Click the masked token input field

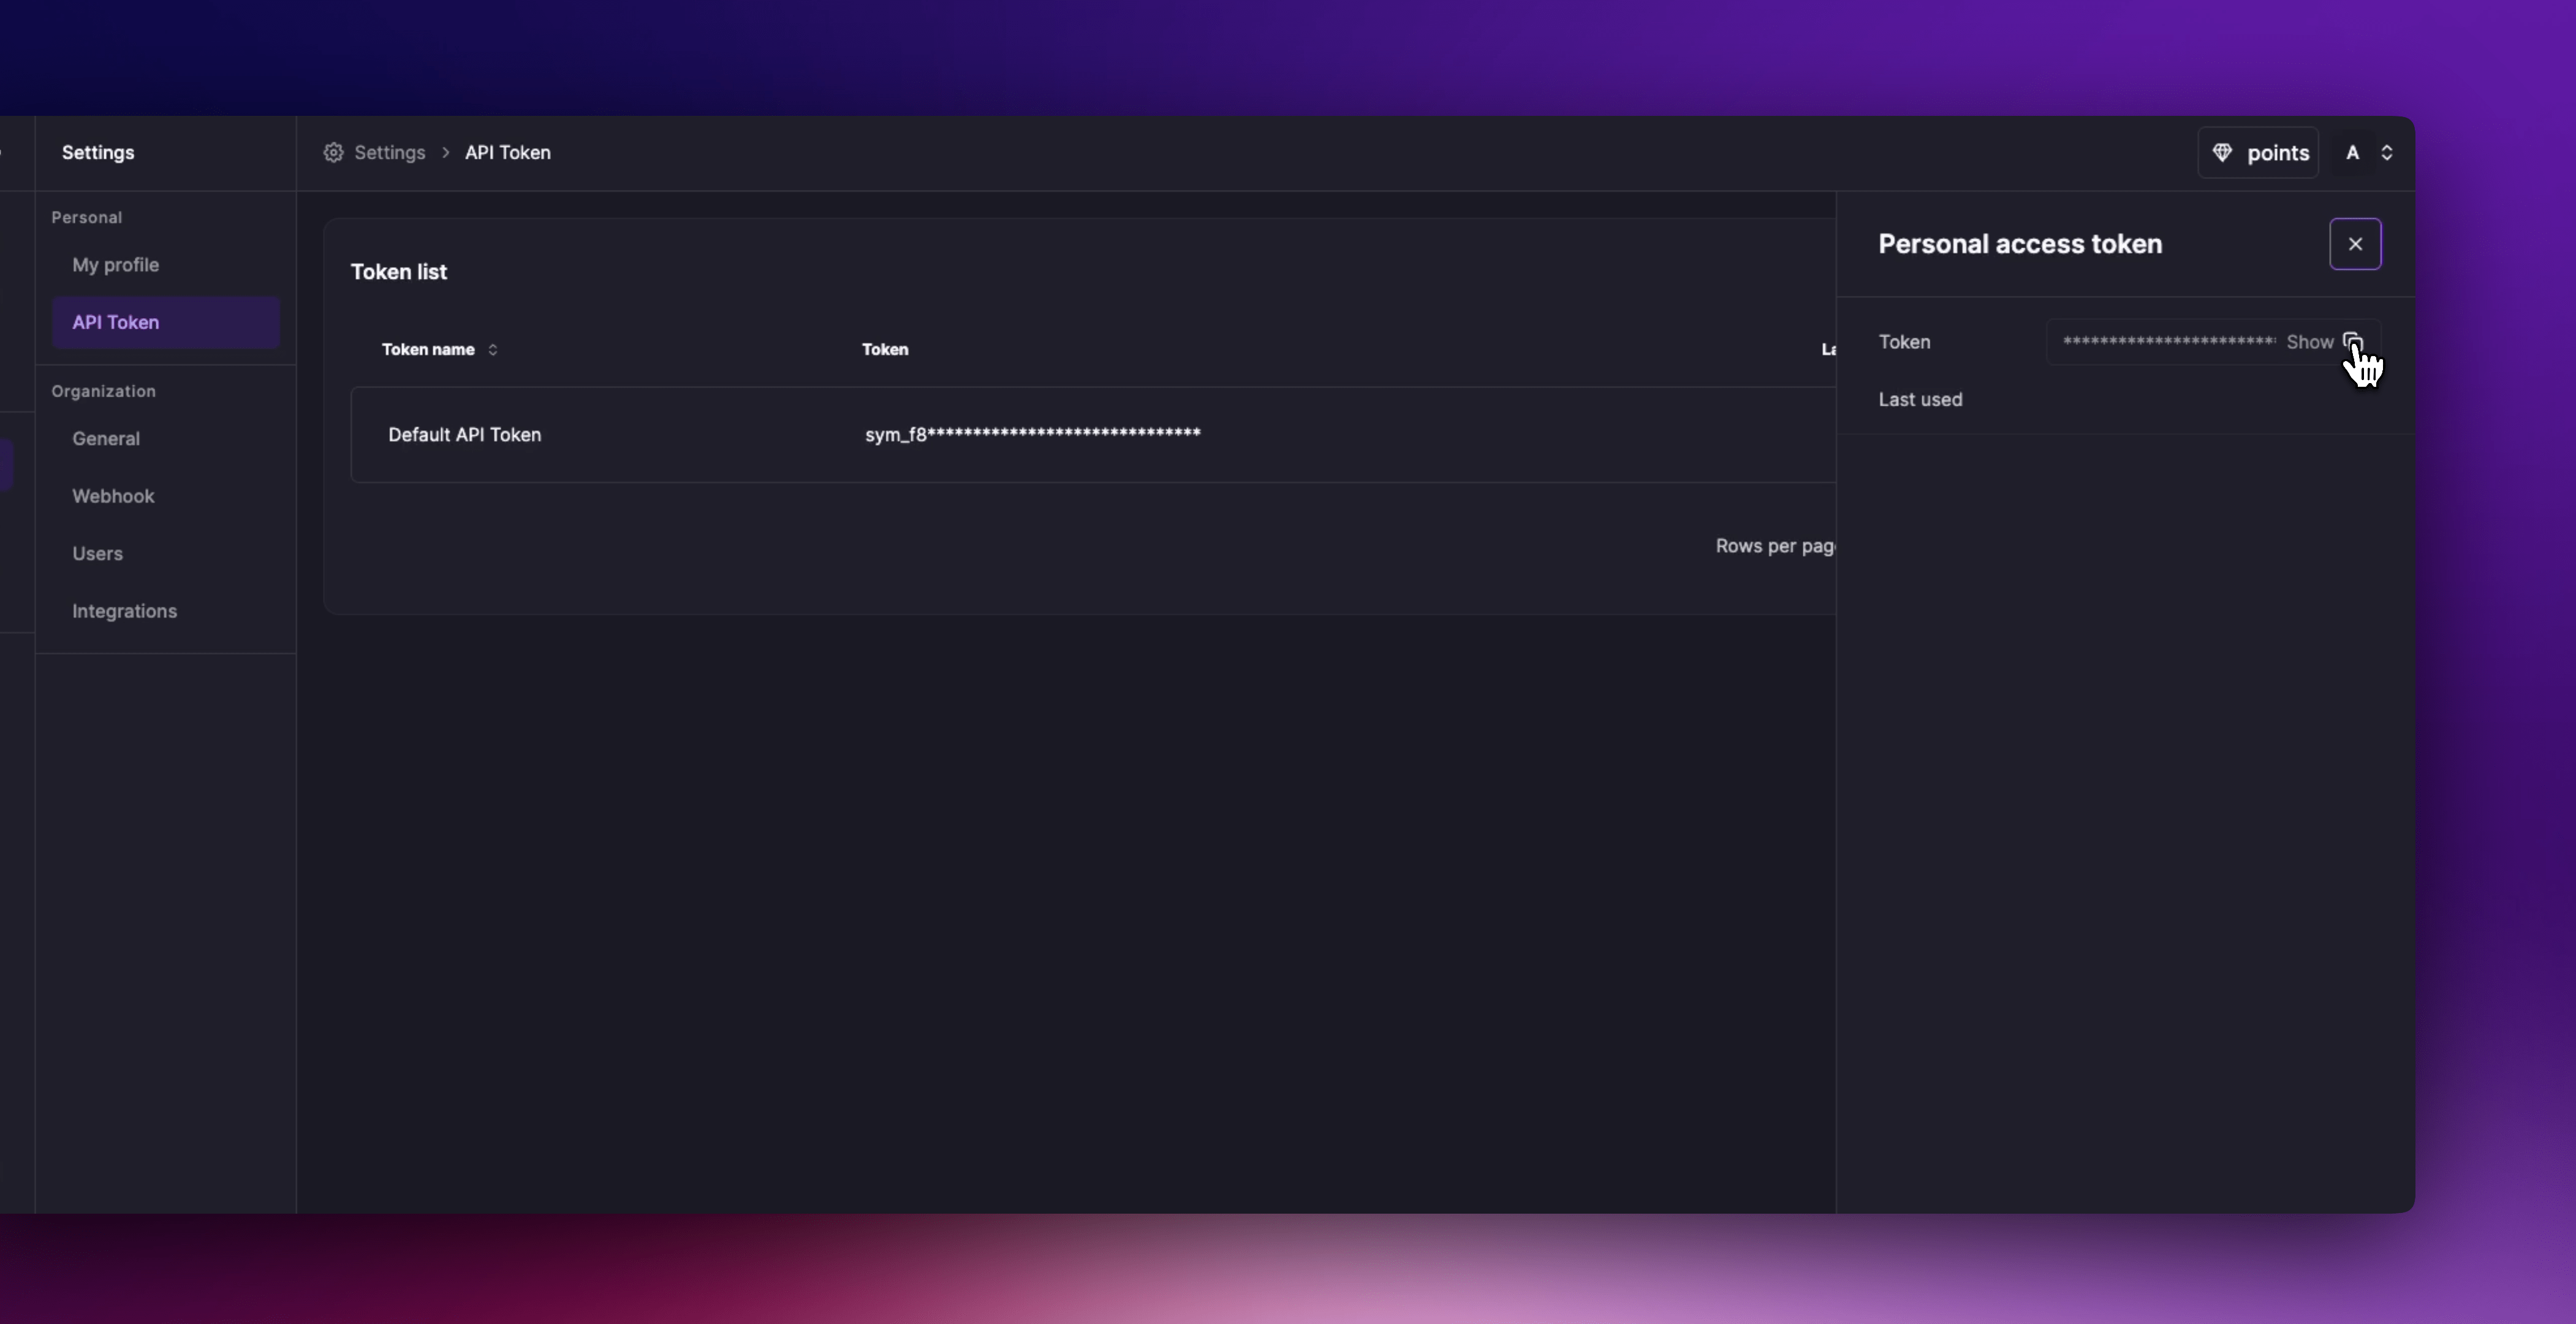click(x=2167, y=342)
